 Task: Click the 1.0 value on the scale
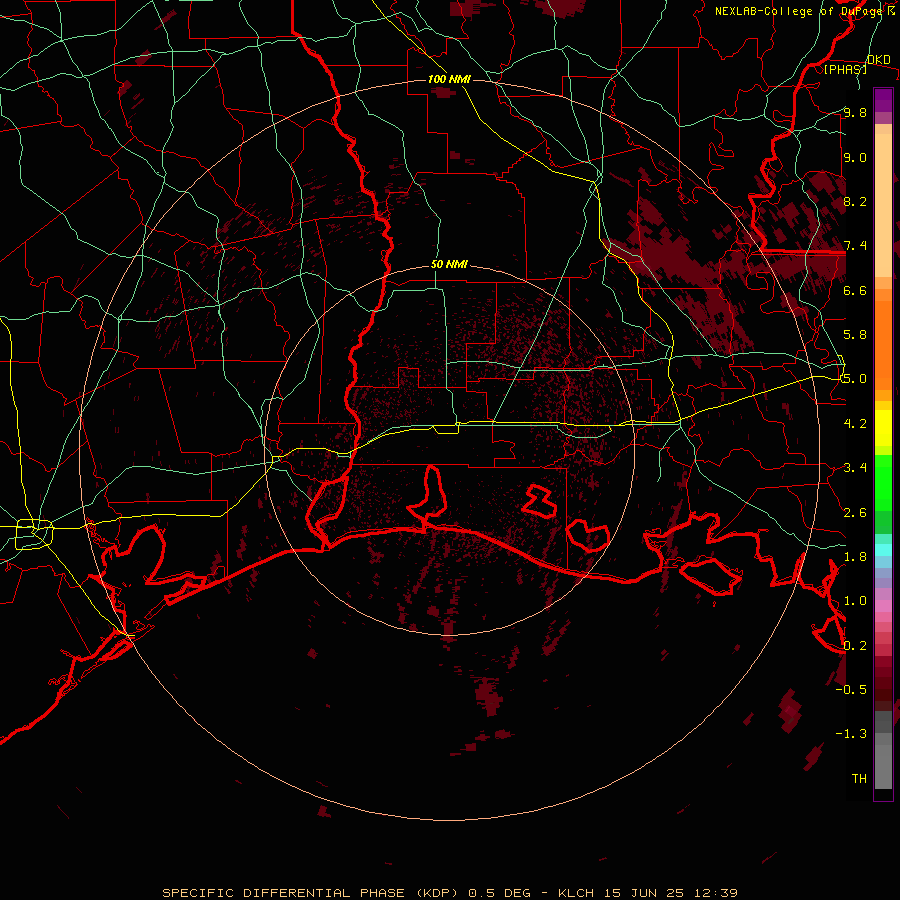[855, 601]
